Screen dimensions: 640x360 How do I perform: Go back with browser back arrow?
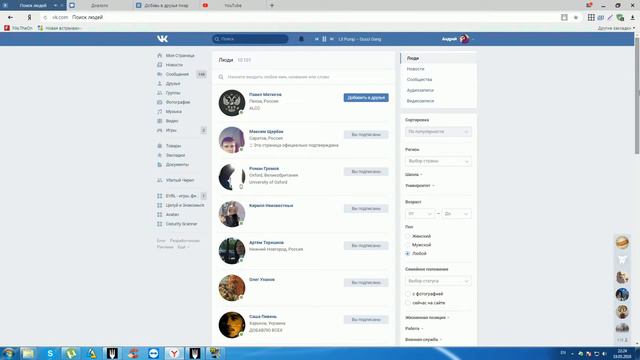(x=10, y=17)
